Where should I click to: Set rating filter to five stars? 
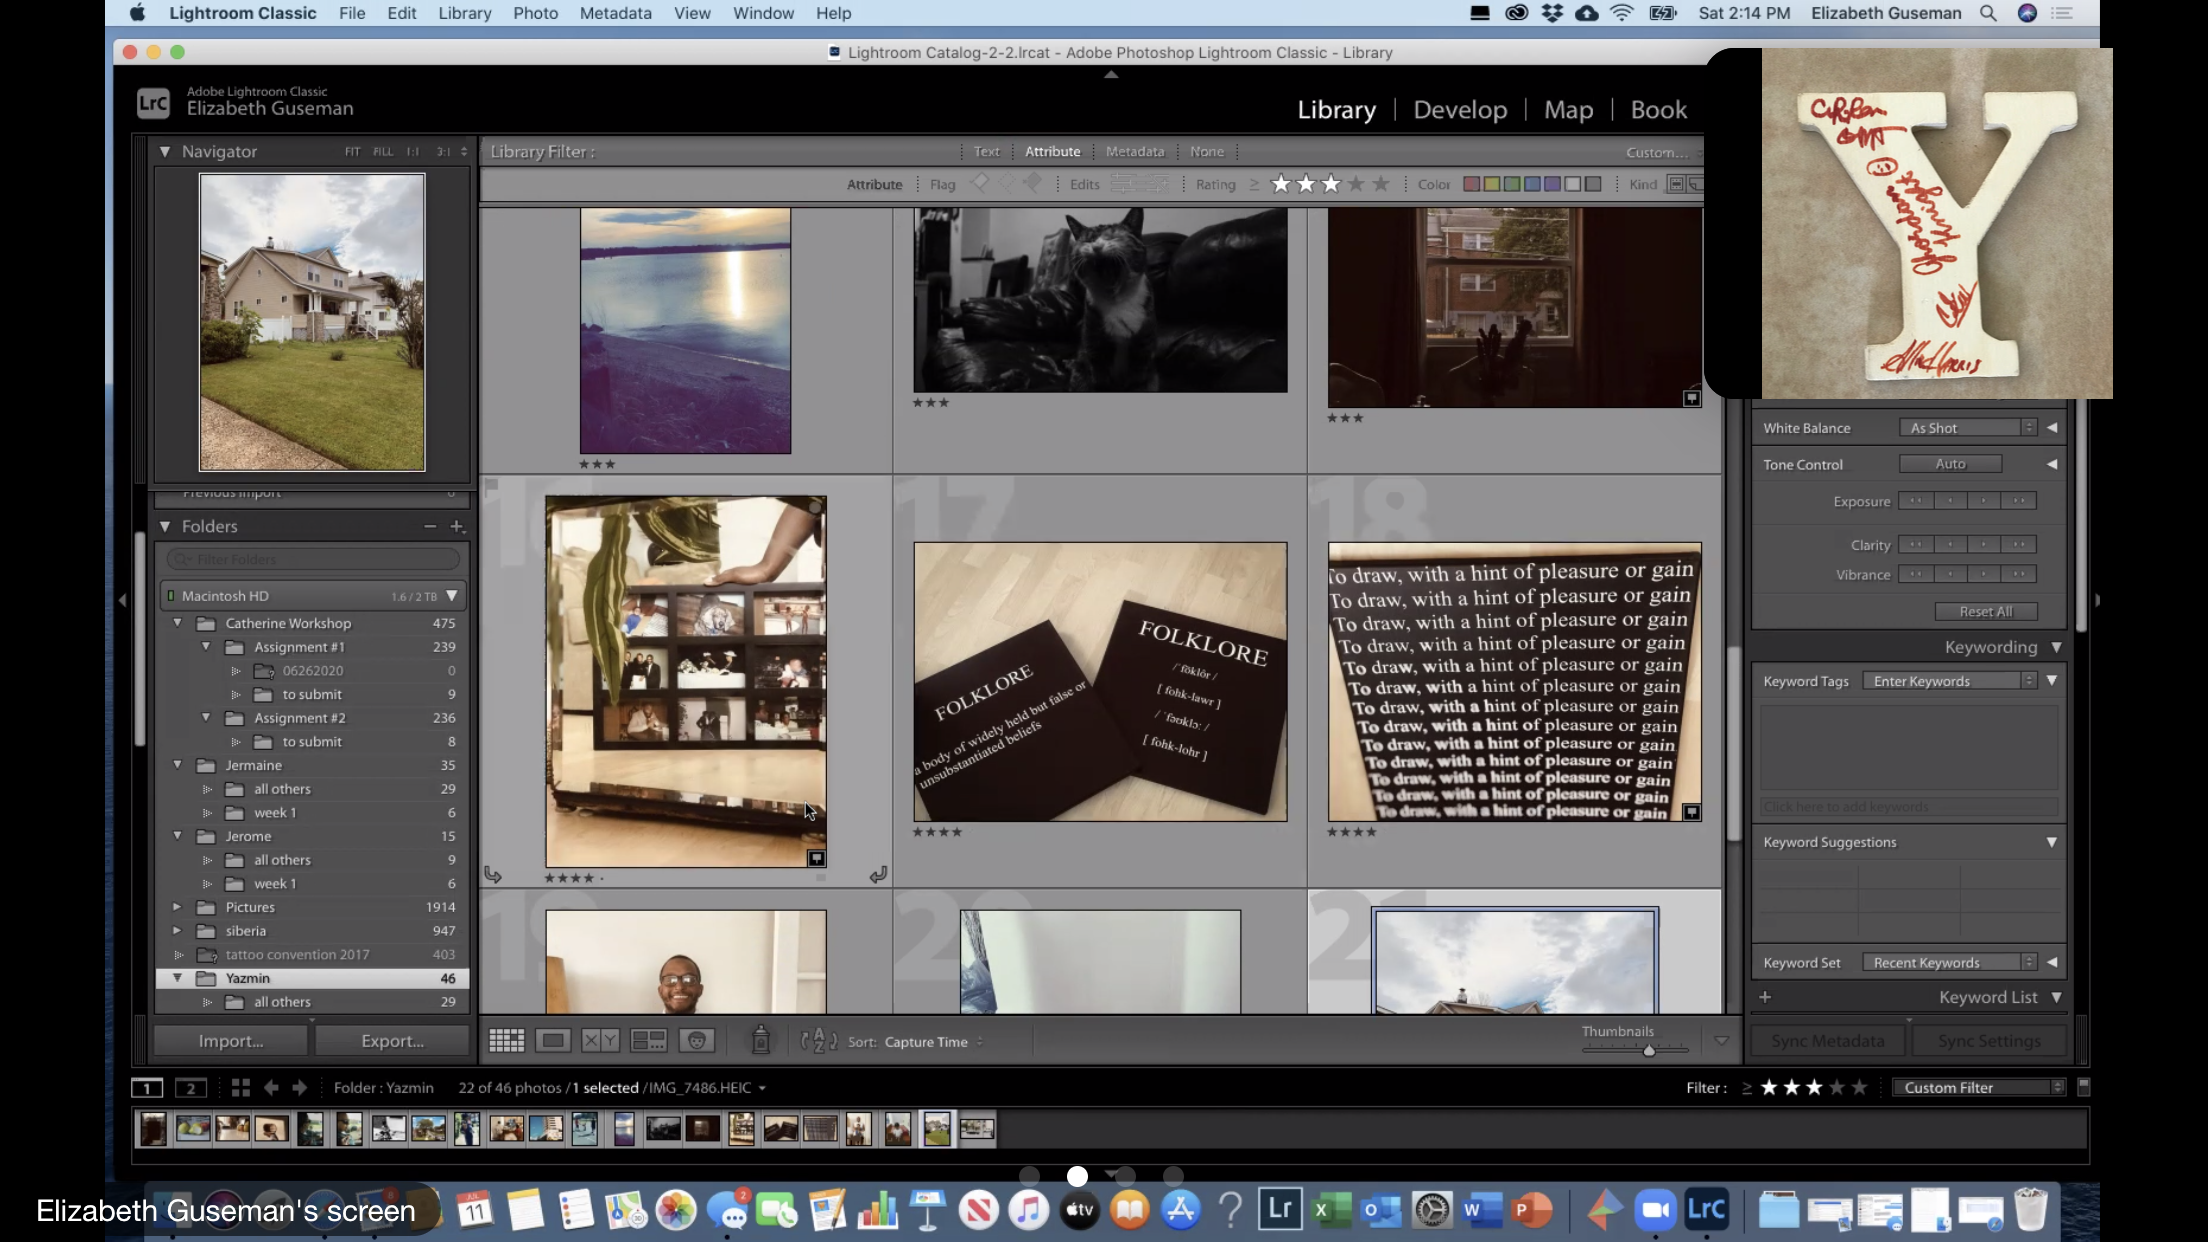[x=1381, y=184]
